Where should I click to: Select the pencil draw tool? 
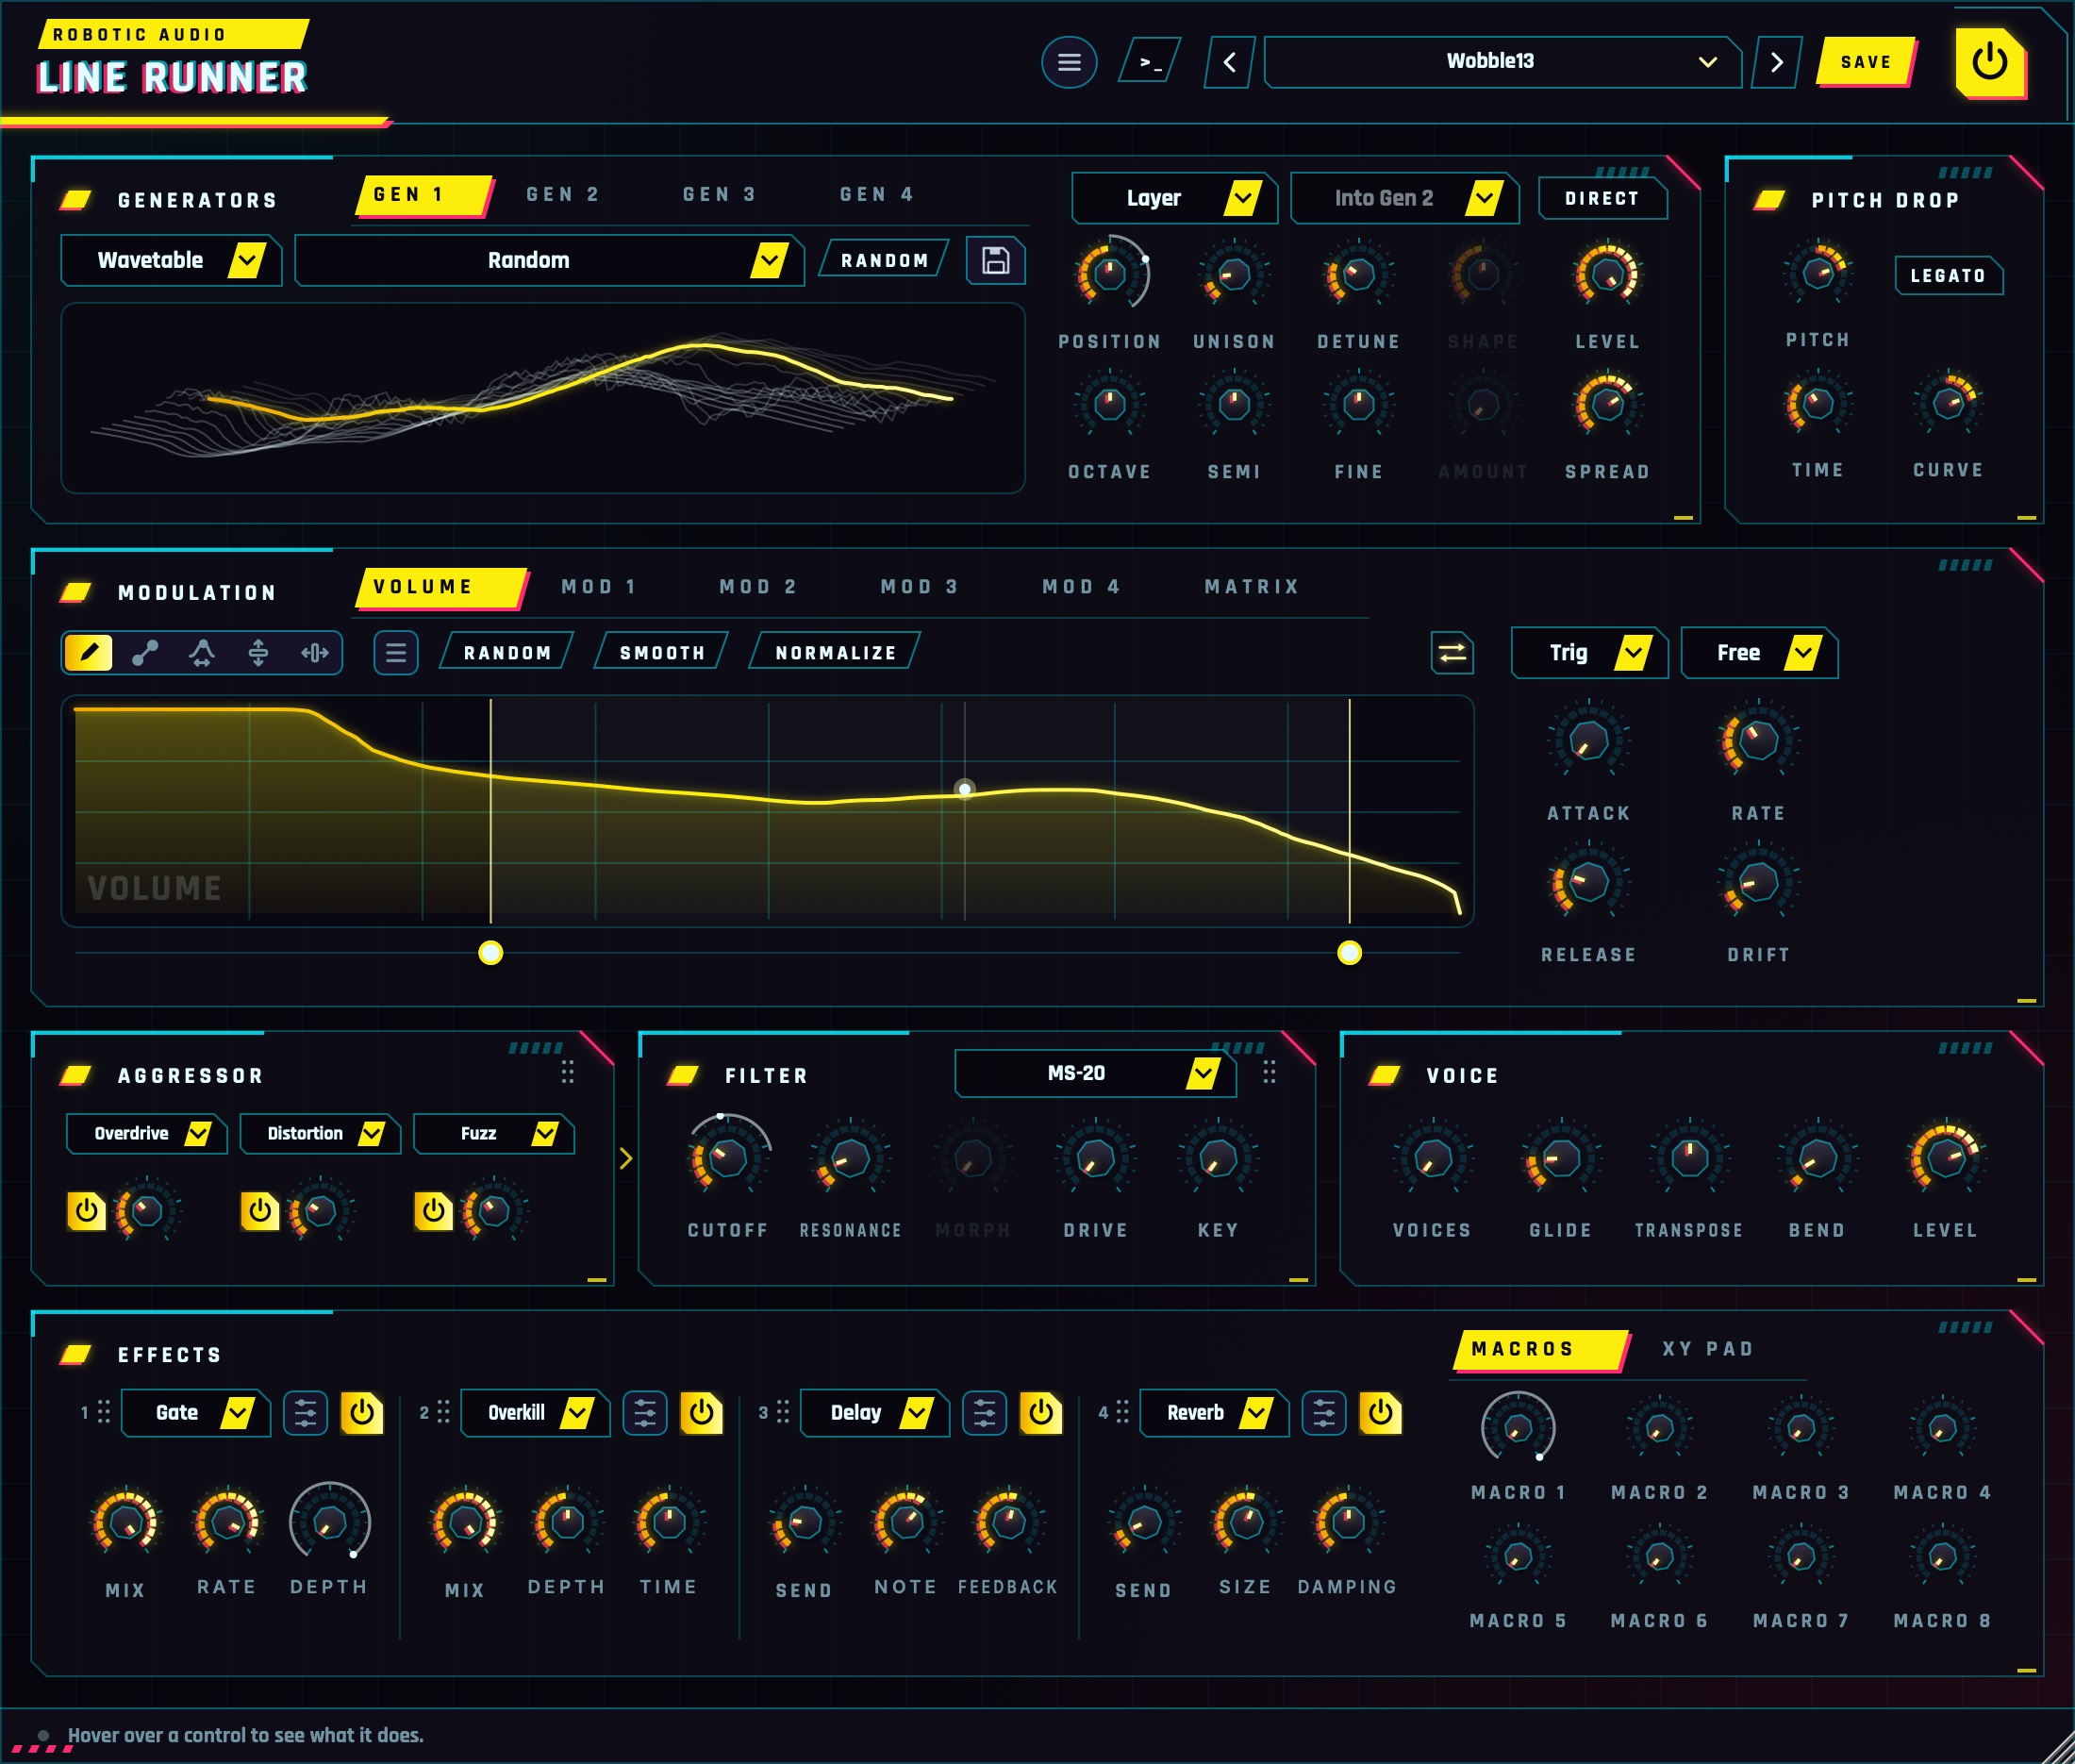[88, 653]
